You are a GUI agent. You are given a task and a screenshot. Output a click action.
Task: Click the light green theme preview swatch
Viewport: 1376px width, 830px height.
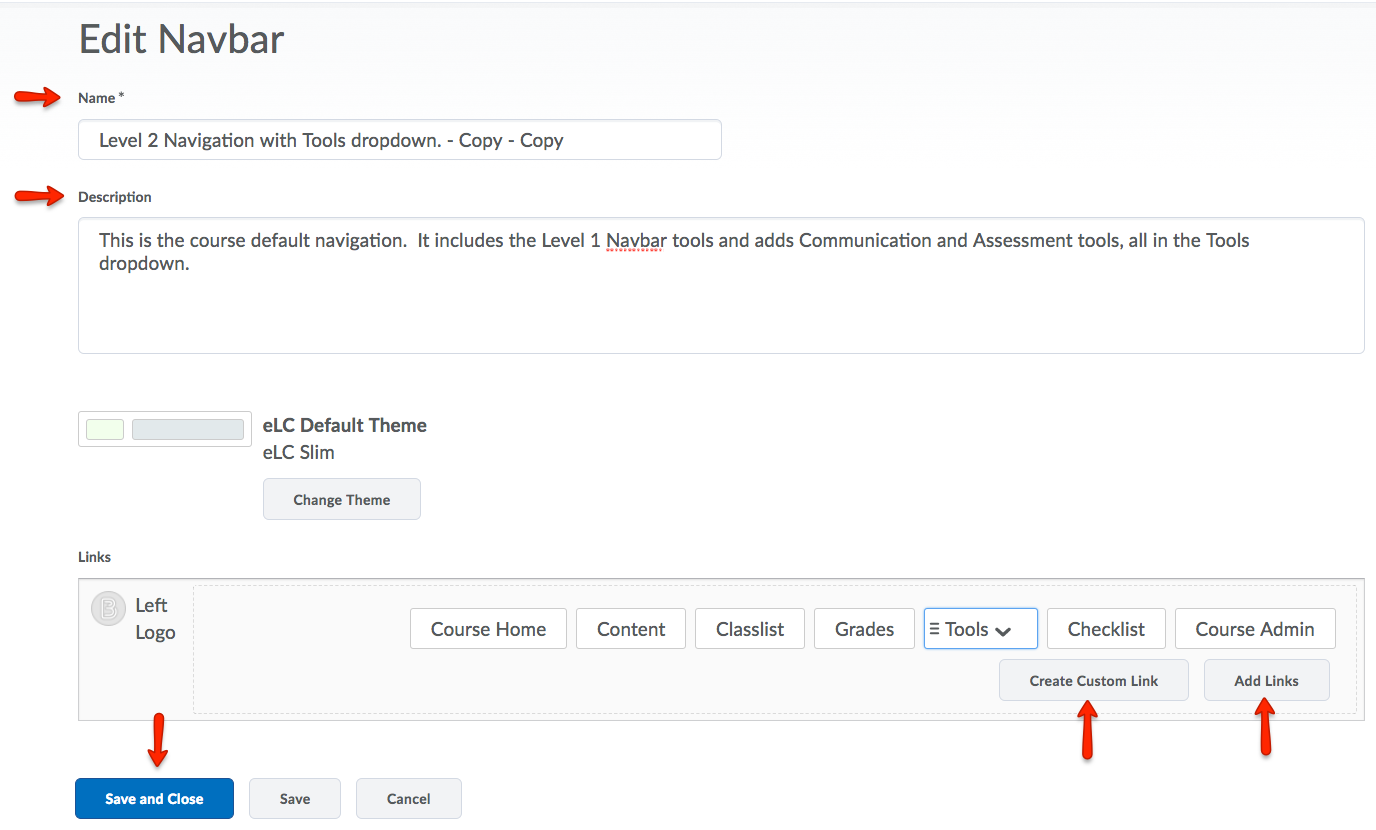(105, 429)
